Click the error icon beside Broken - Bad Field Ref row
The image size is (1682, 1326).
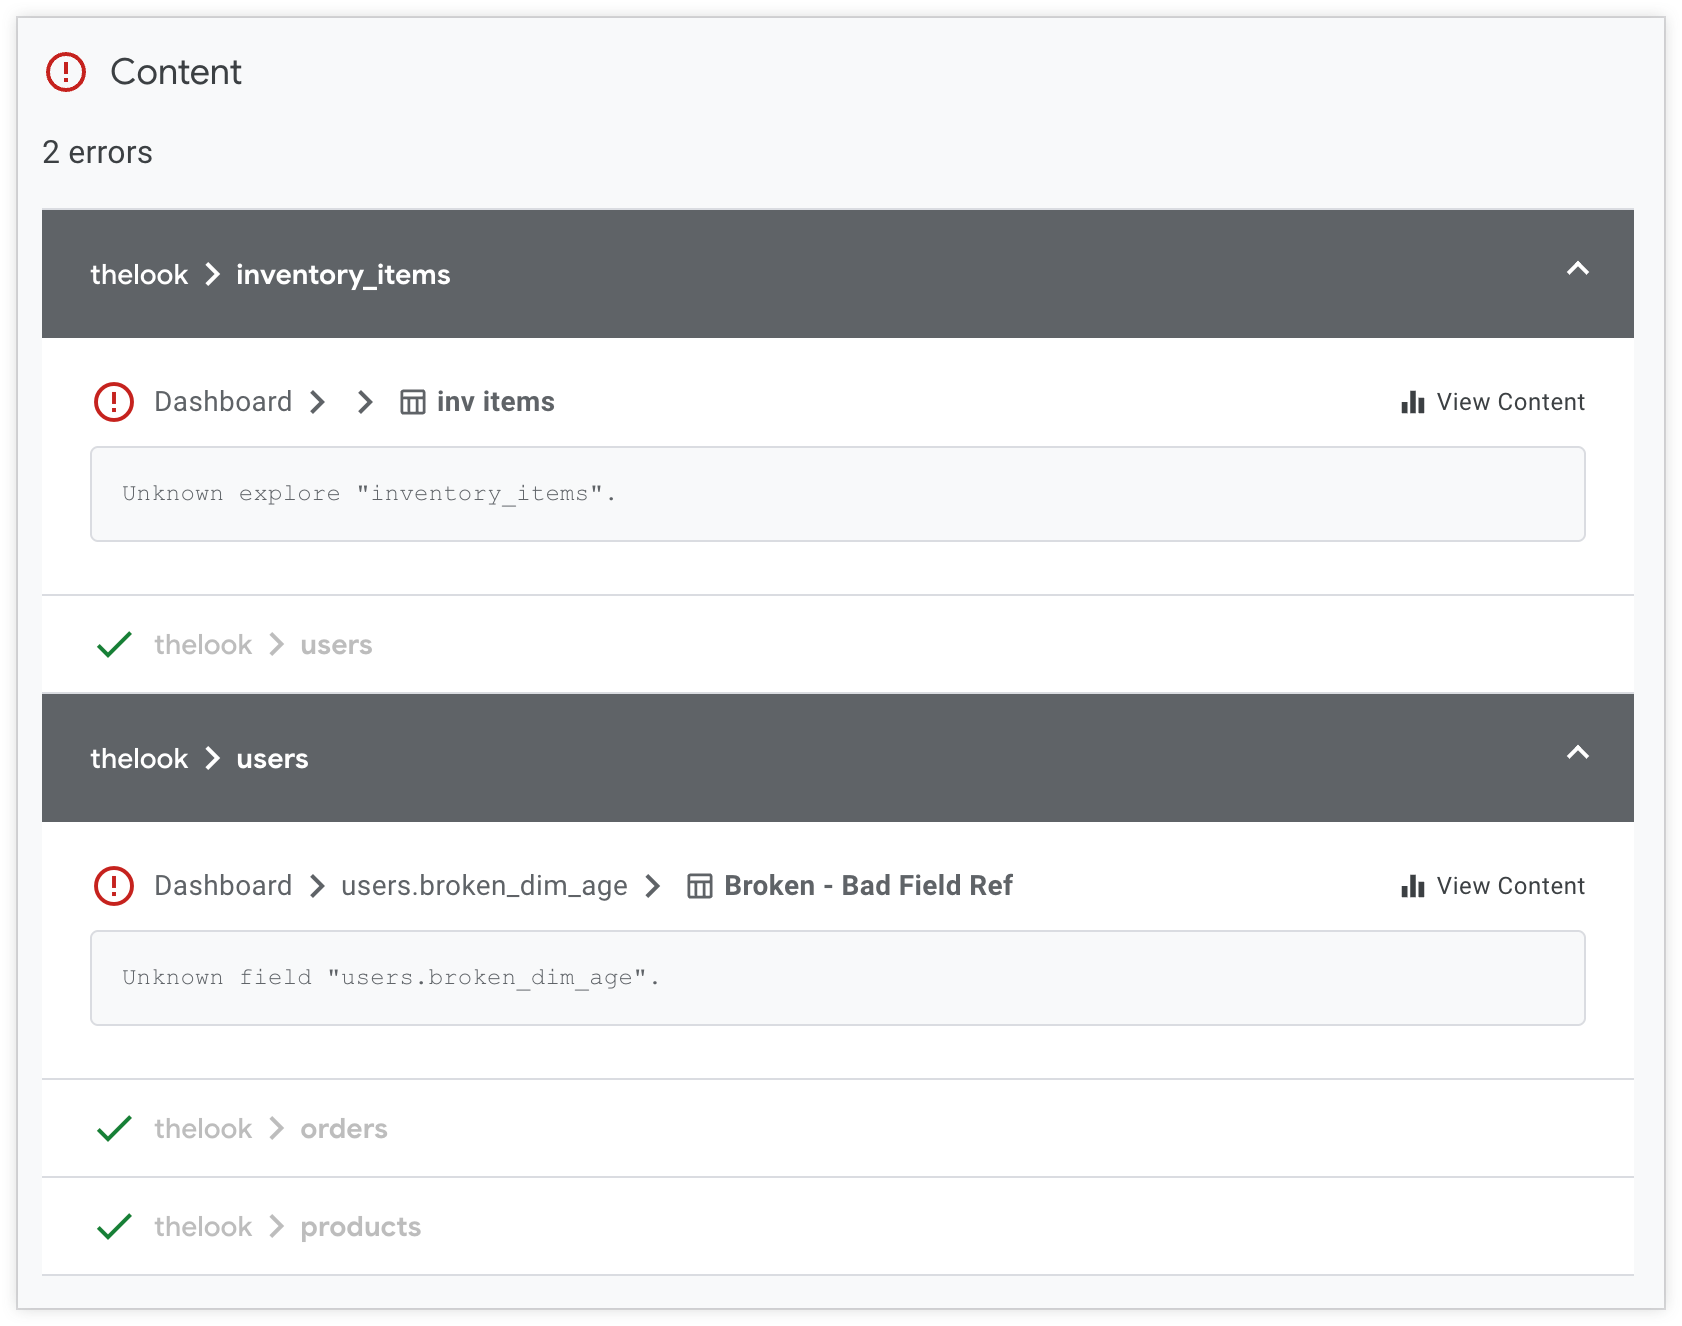coord(114,886)
